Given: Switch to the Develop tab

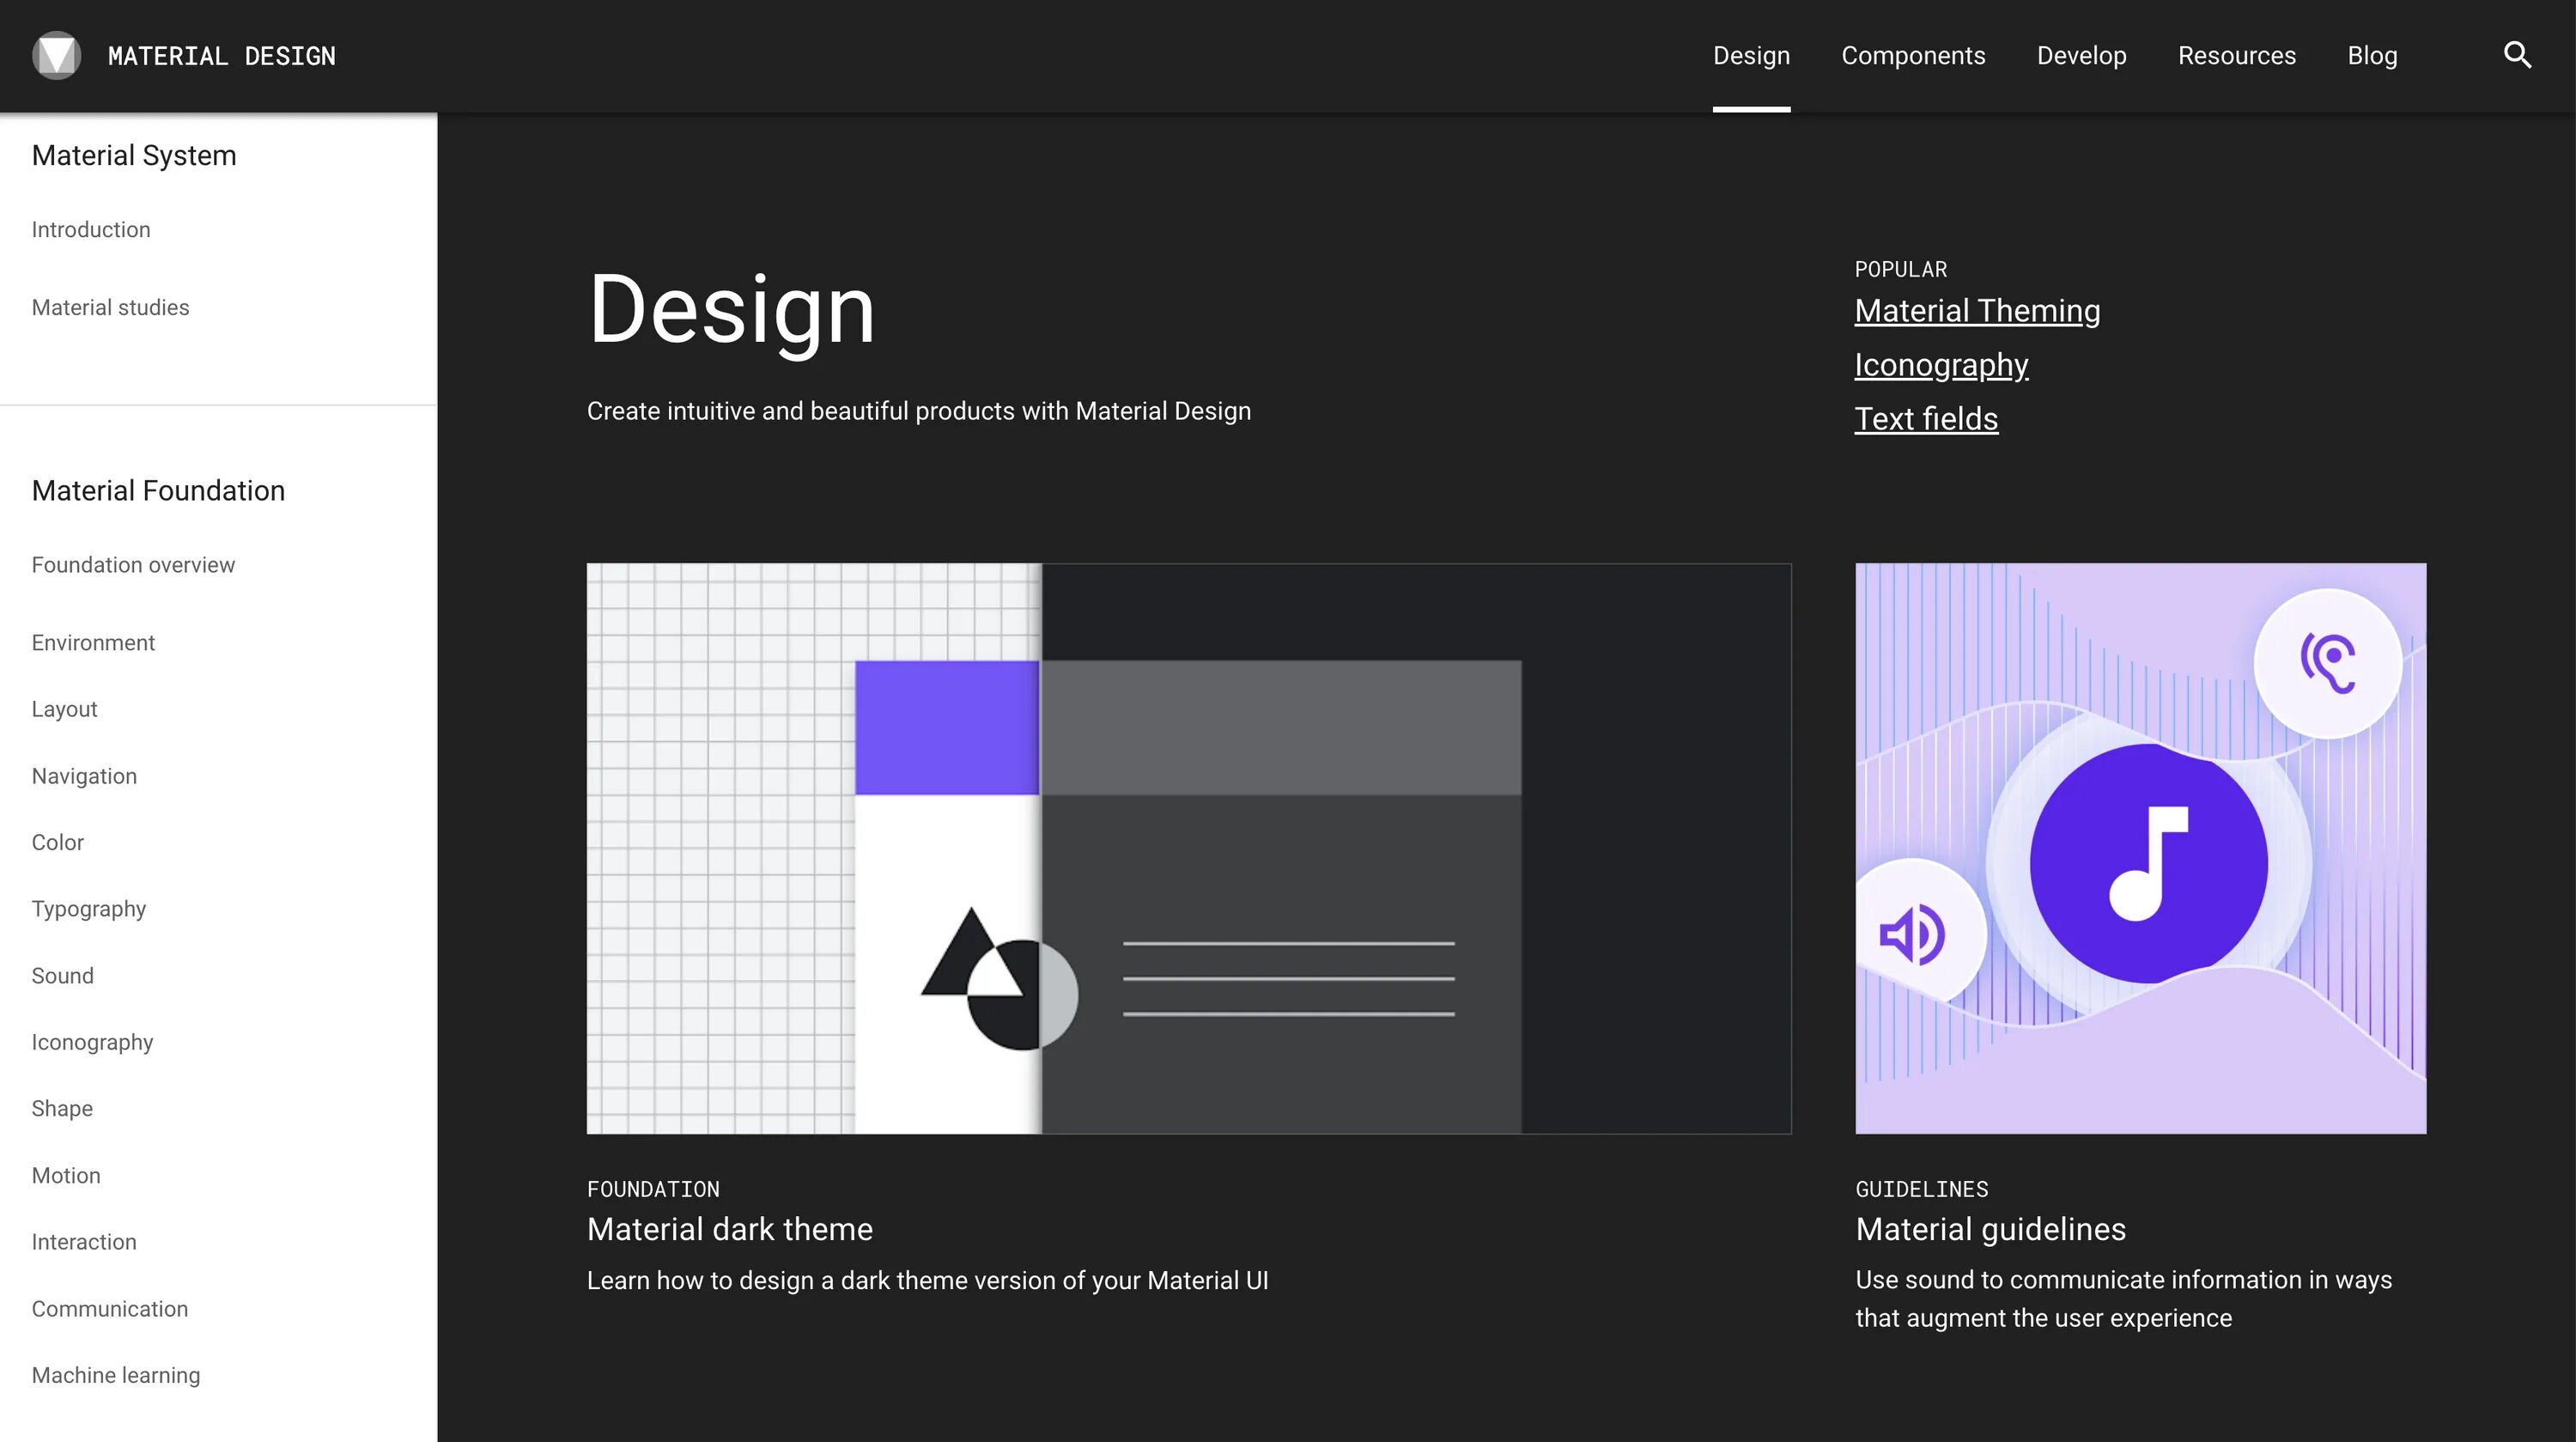Looking at the screenshot, I should click(2081, 56).
